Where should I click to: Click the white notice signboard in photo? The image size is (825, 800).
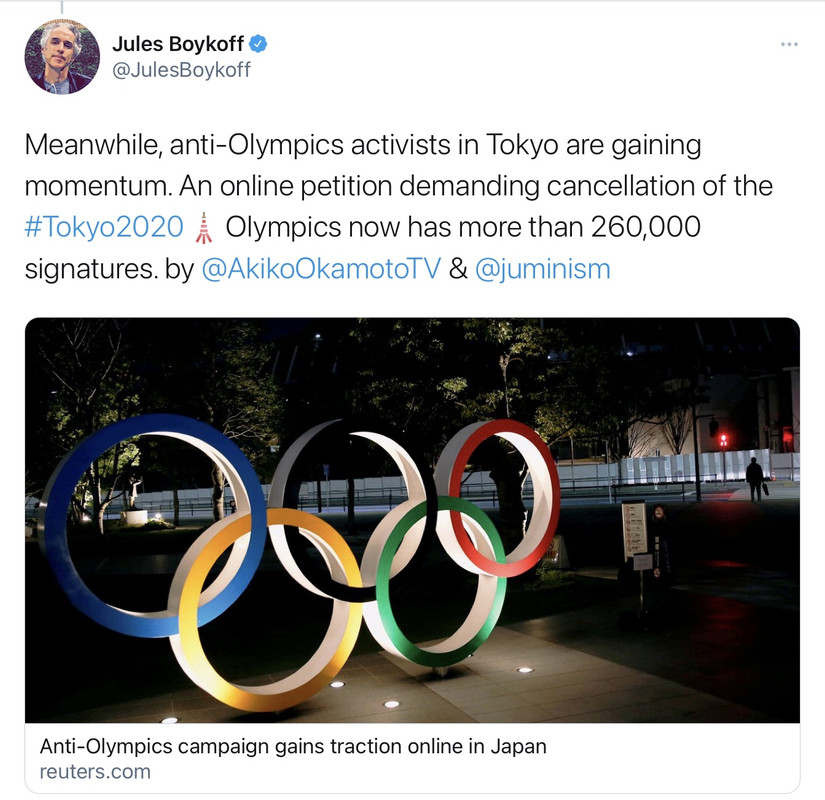[634, 531]
